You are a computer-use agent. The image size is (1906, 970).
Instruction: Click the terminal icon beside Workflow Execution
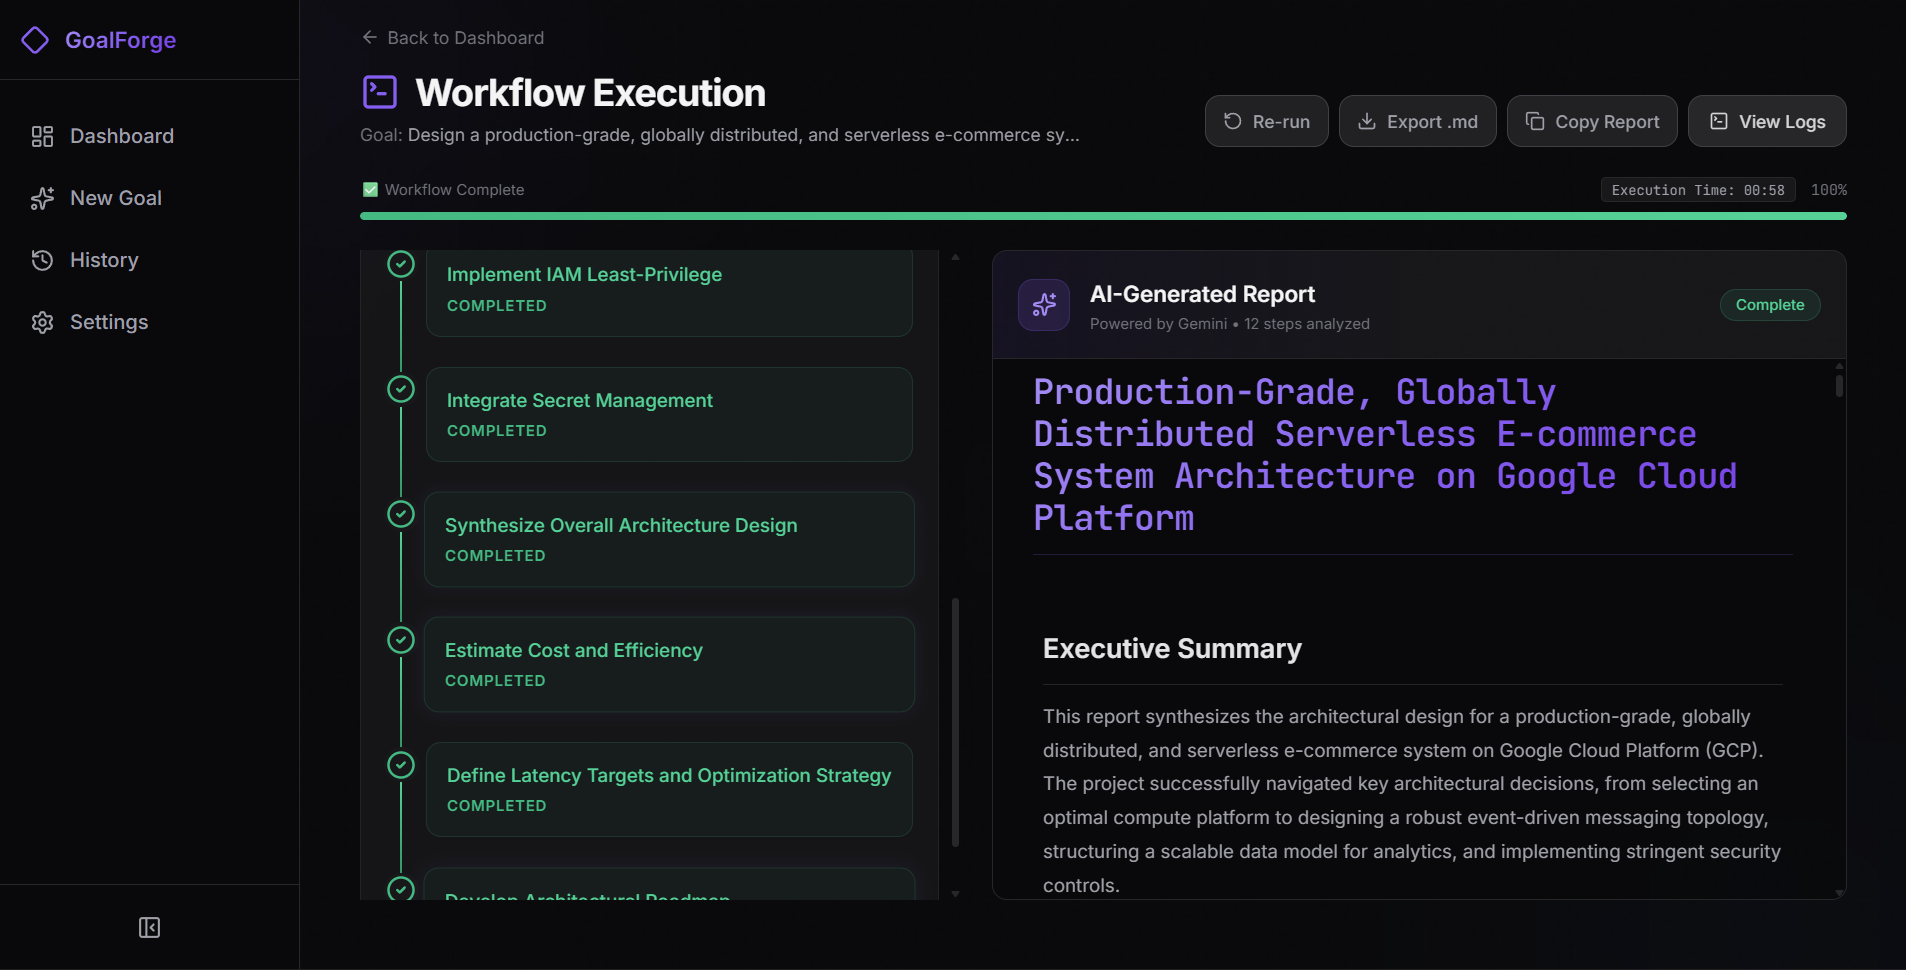click(380, 92)
